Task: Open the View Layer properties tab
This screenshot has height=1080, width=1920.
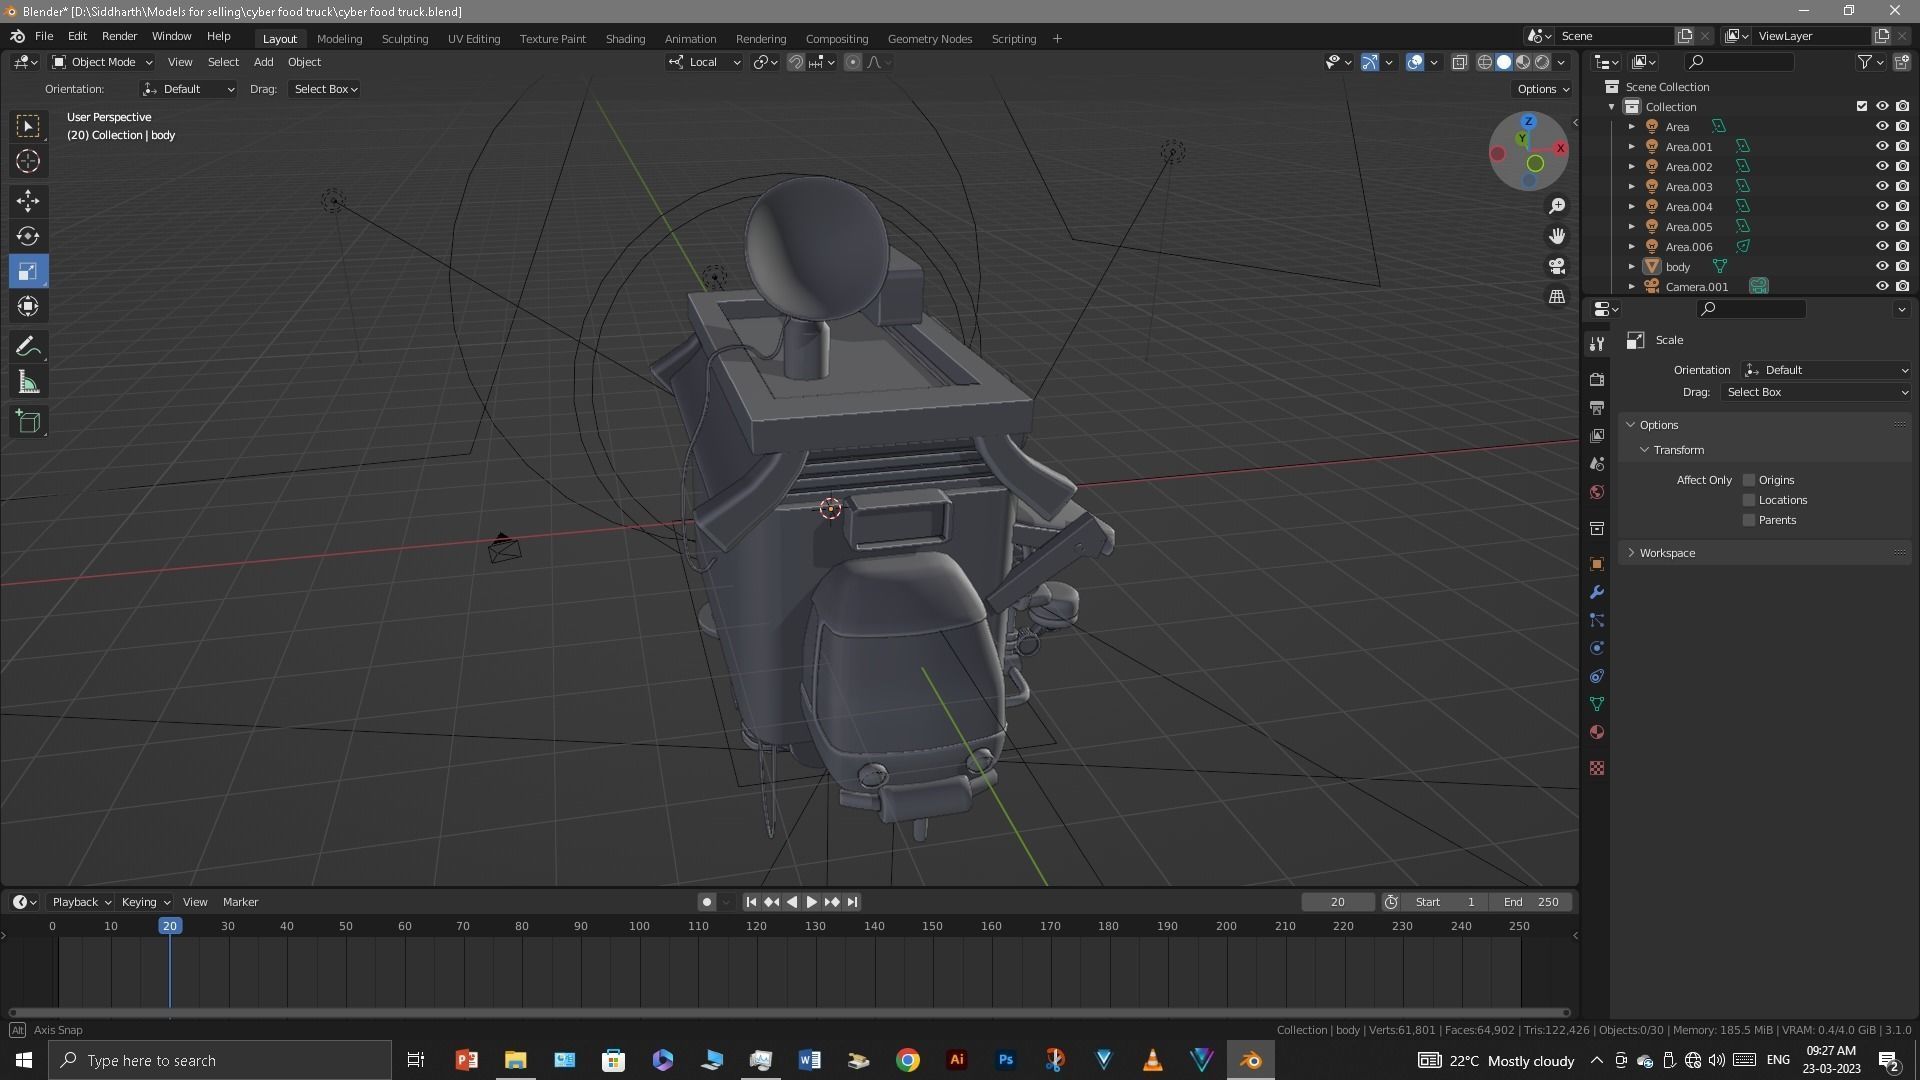Action: pos(1597,436)
